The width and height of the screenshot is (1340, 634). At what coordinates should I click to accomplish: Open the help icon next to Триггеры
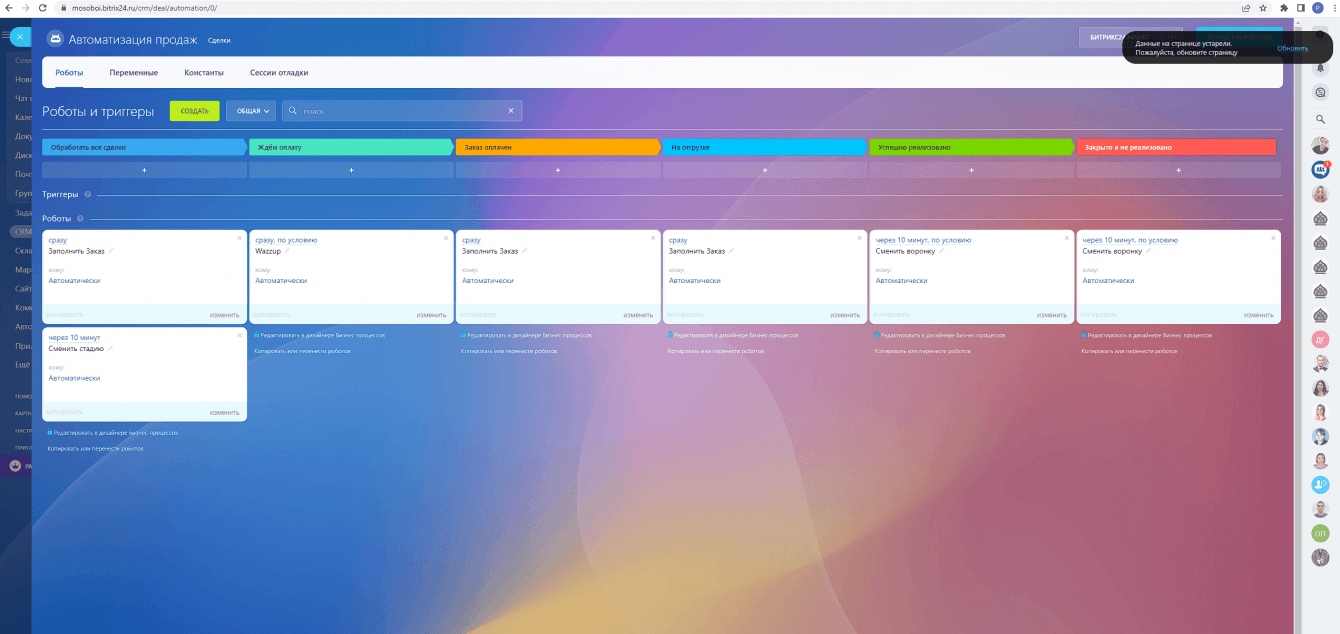88,195
